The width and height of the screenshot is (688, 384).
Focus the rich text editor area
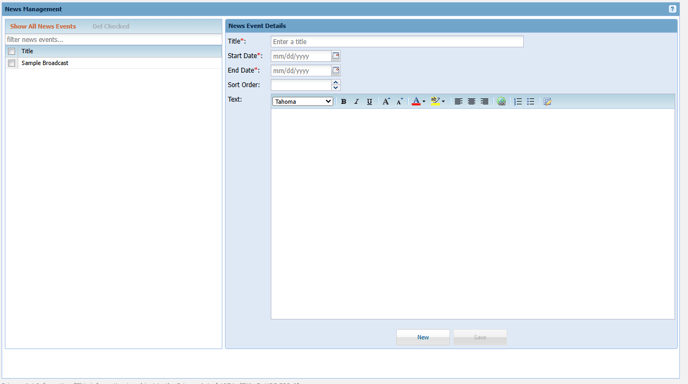[x=473, y=214]
